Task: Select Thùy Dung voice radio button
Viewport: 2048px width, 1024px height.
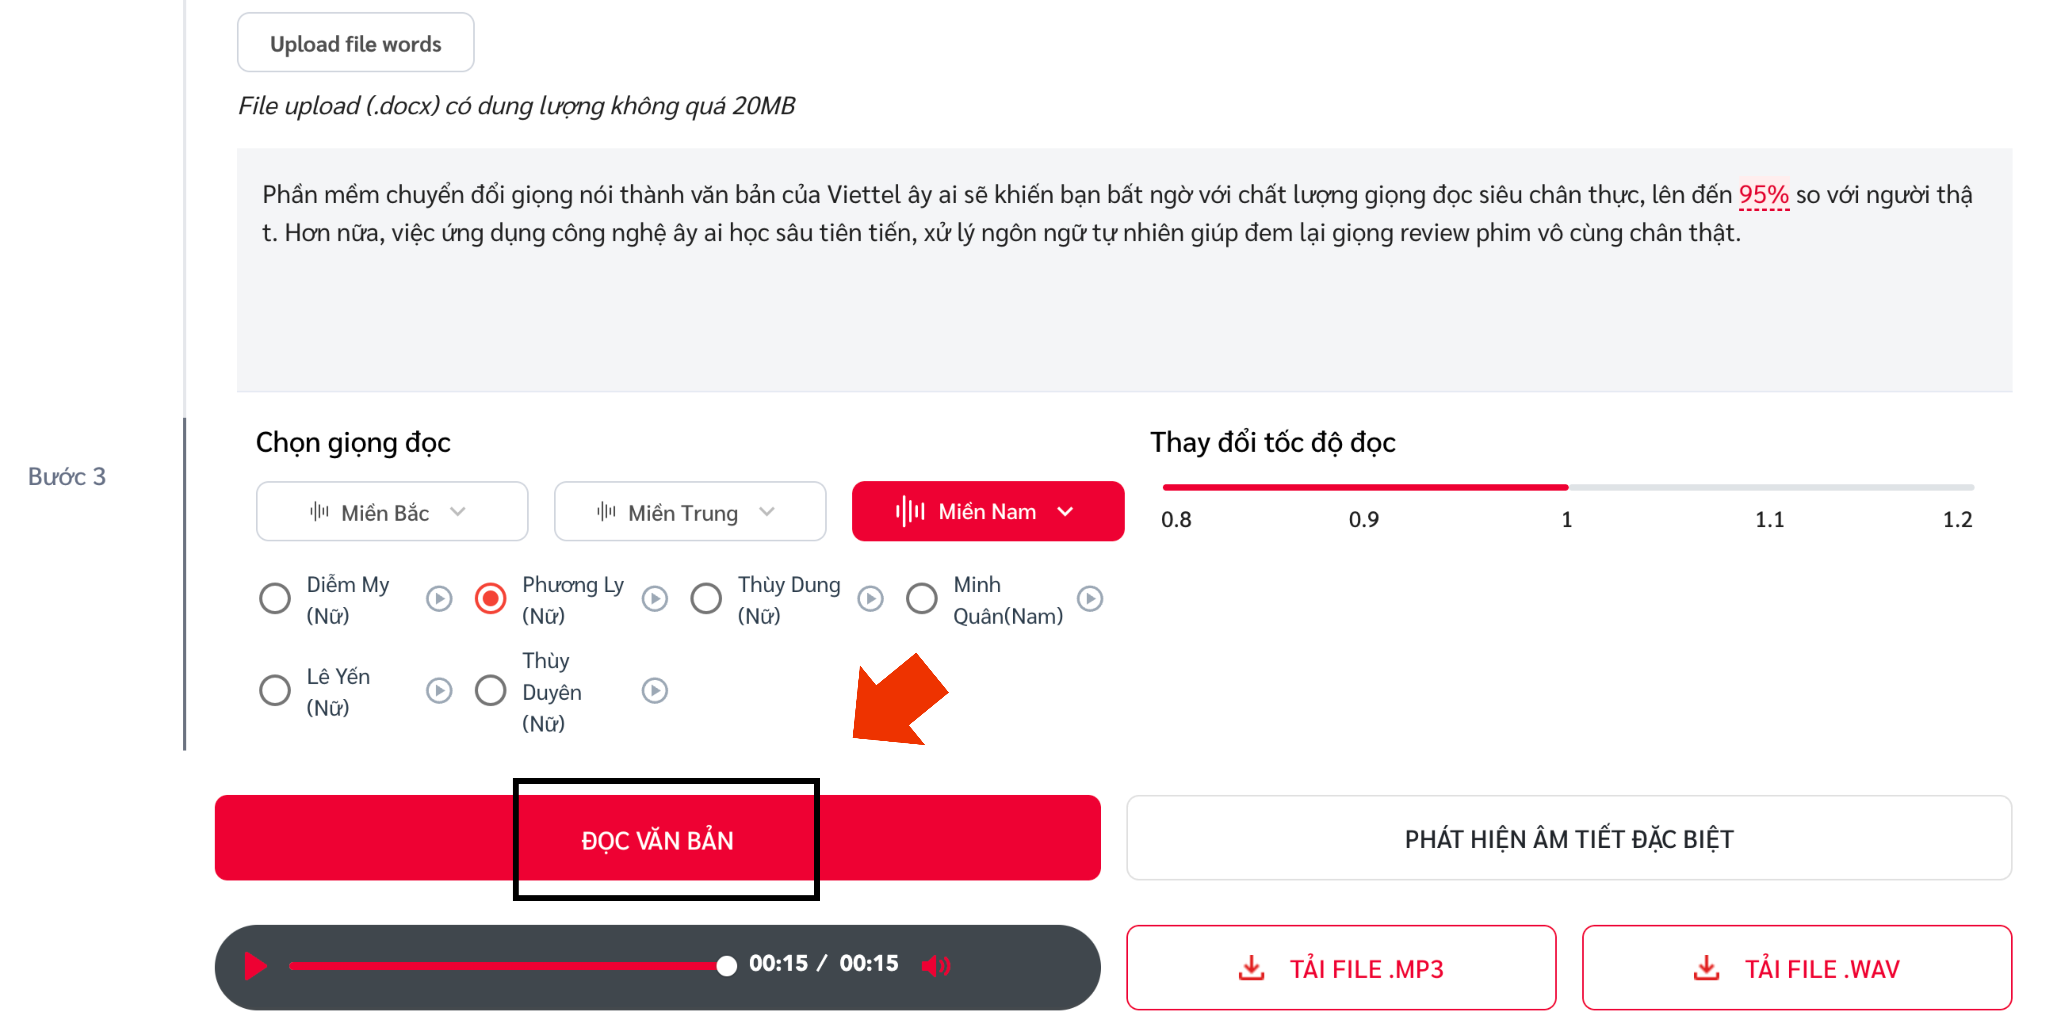Action: 706,599
